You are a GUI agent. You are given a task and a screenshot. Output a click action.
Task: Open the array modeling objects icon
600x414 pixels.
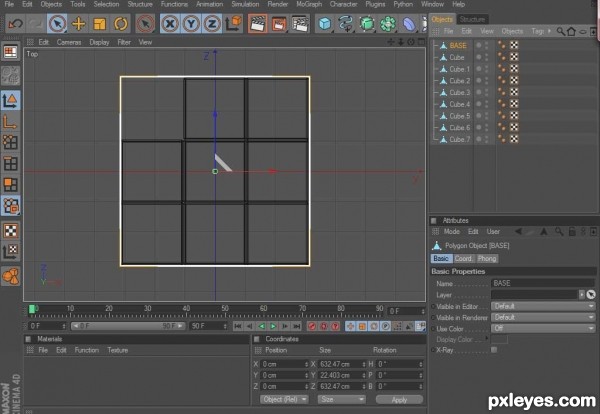(388, 24)
